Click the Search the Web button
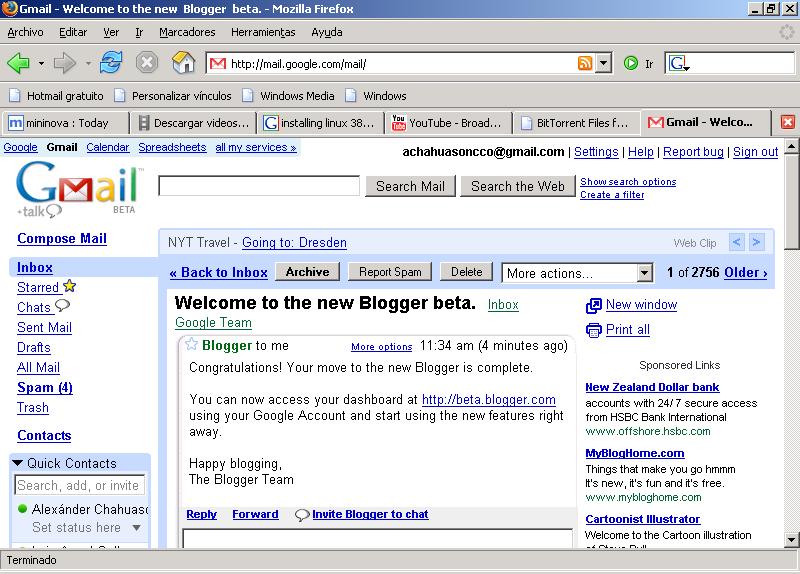Viewport: 800px width, 574px height. (517, 186)
